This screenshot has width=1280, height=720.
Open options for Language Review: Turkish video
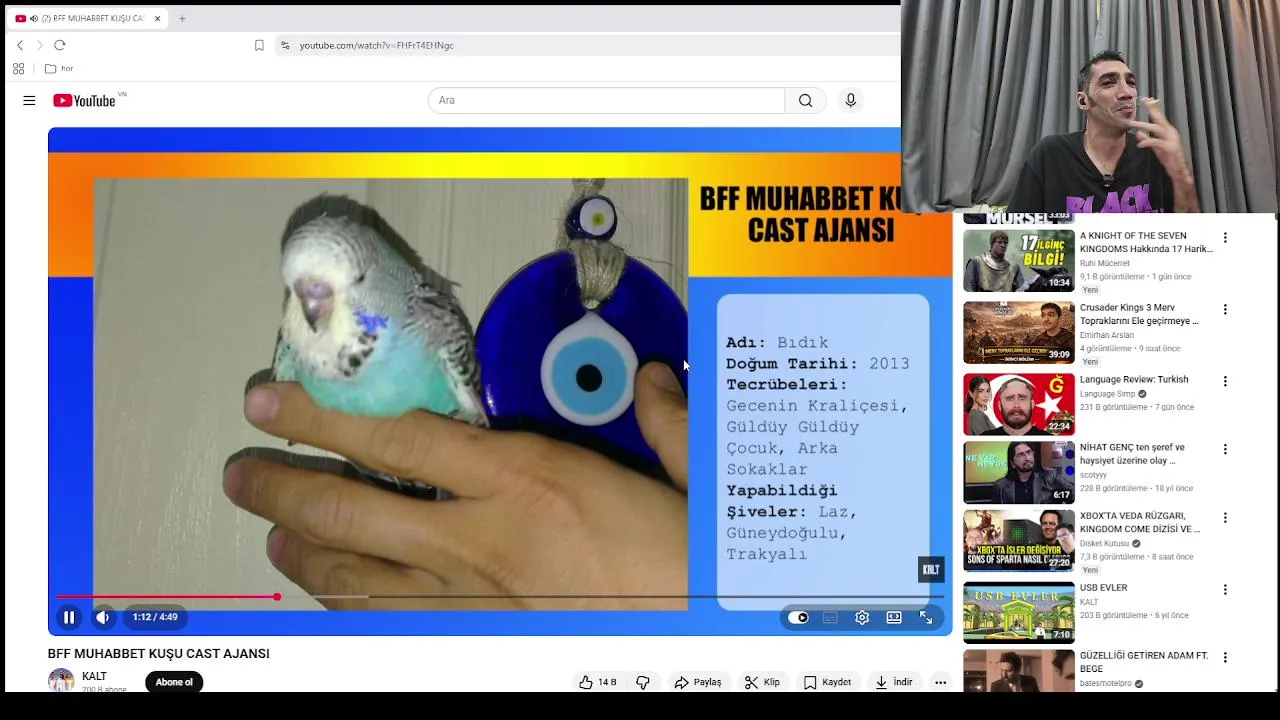click(x=1225, y=381)
